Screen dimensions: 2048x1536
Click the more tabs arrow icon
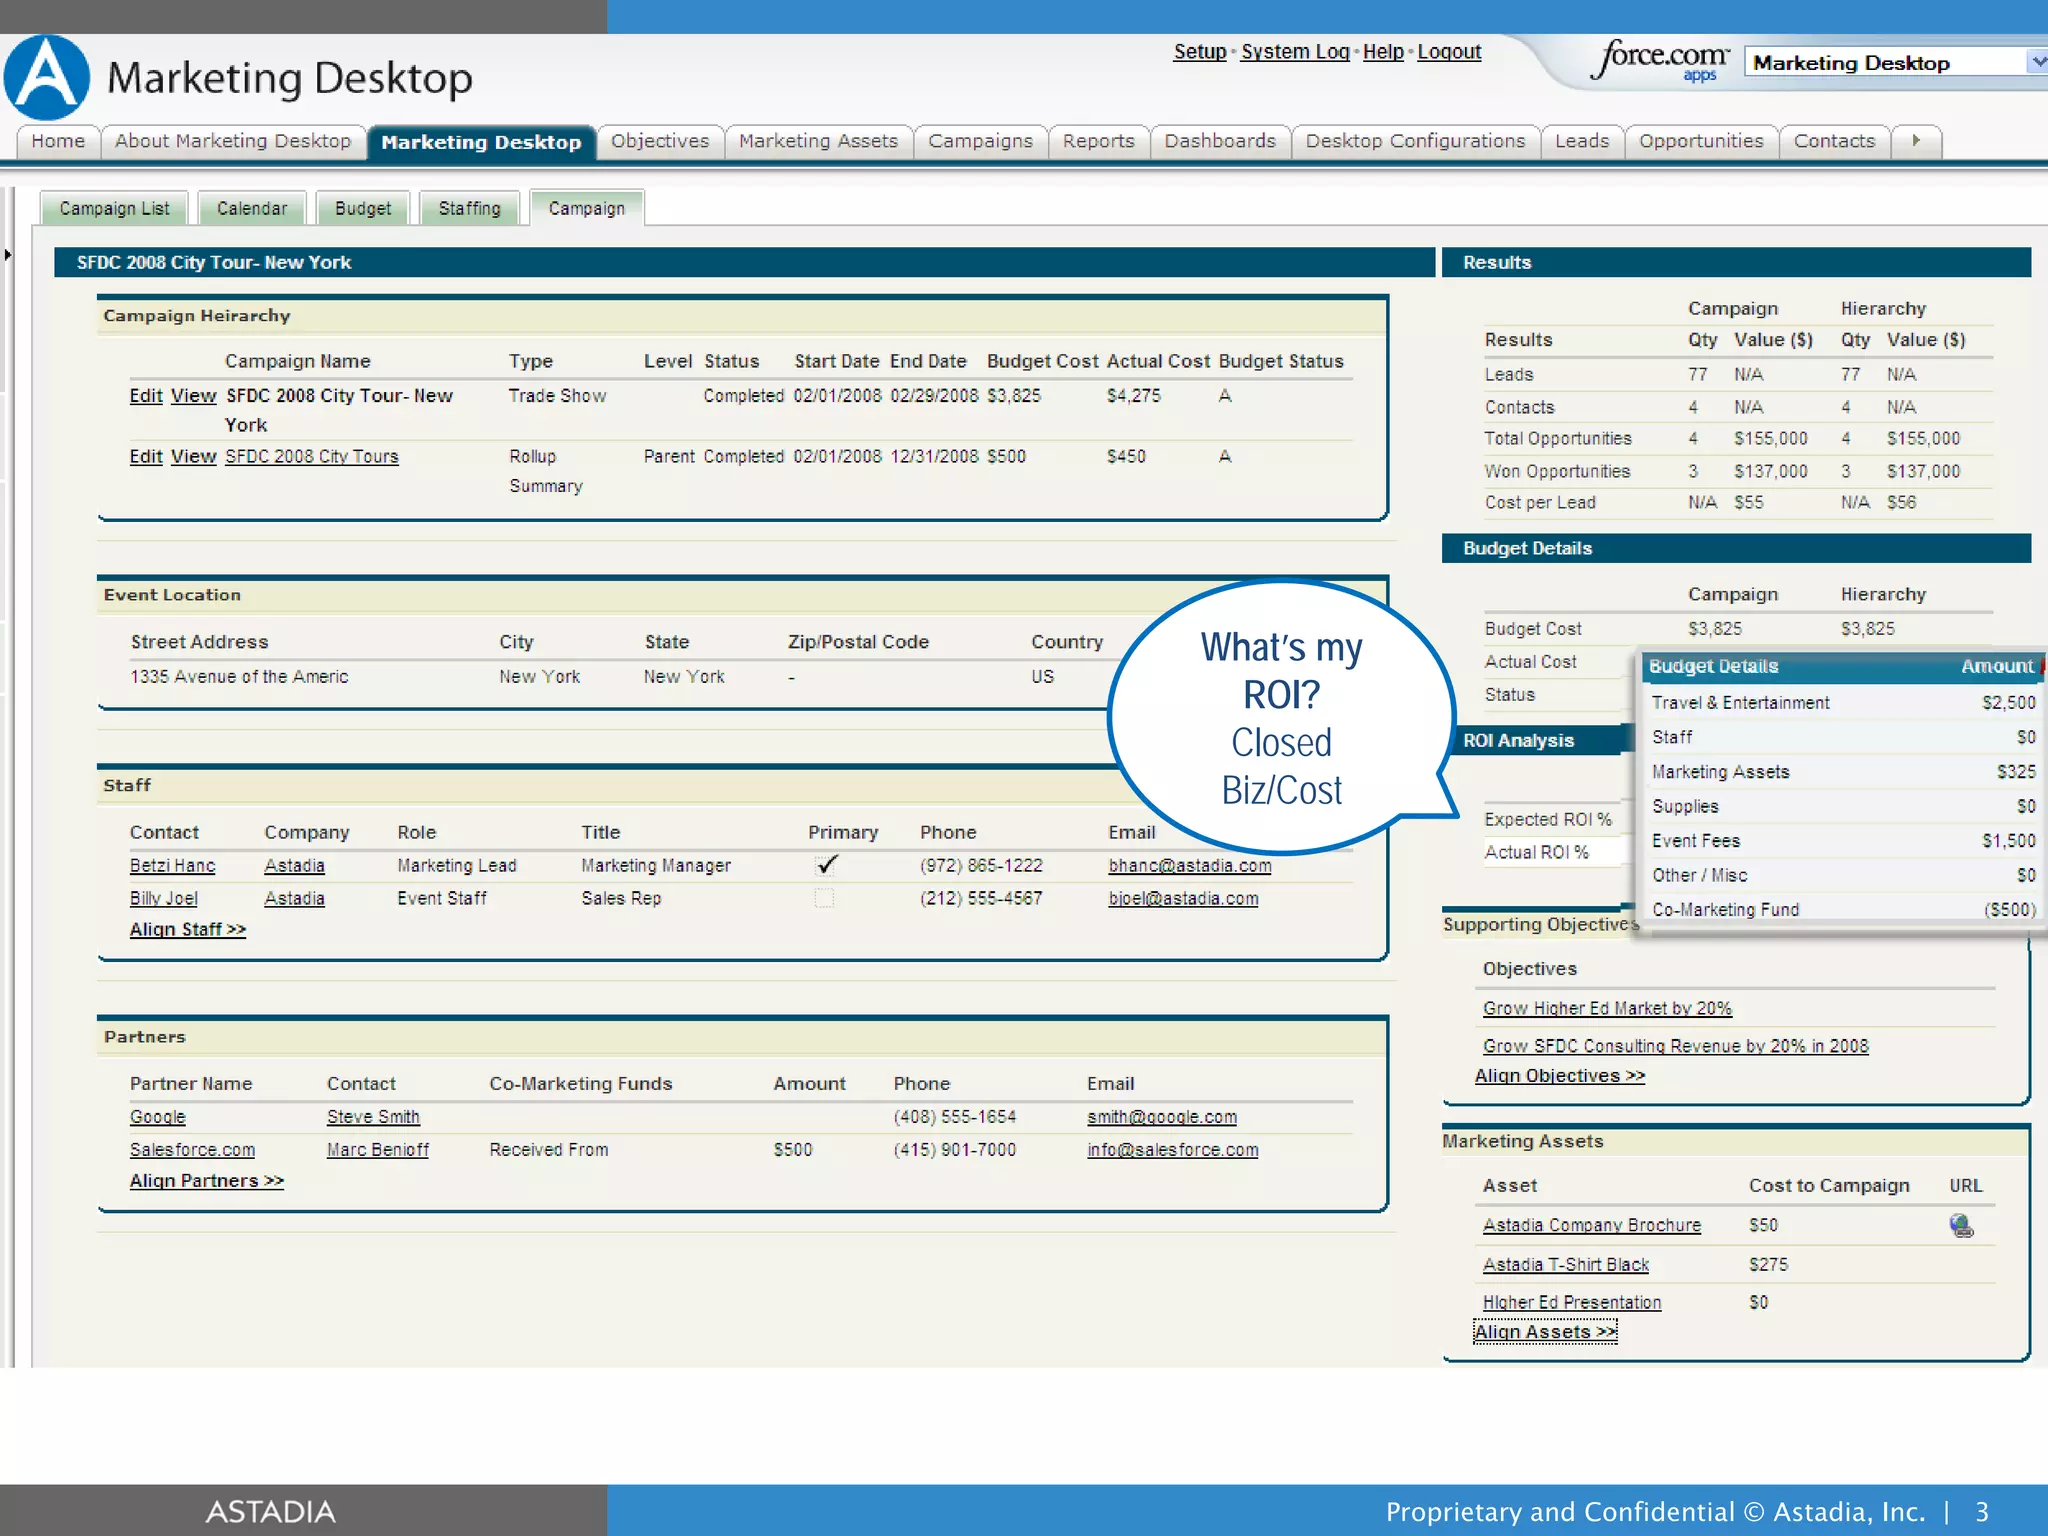pyautogui.click(x=1915, y=141)
